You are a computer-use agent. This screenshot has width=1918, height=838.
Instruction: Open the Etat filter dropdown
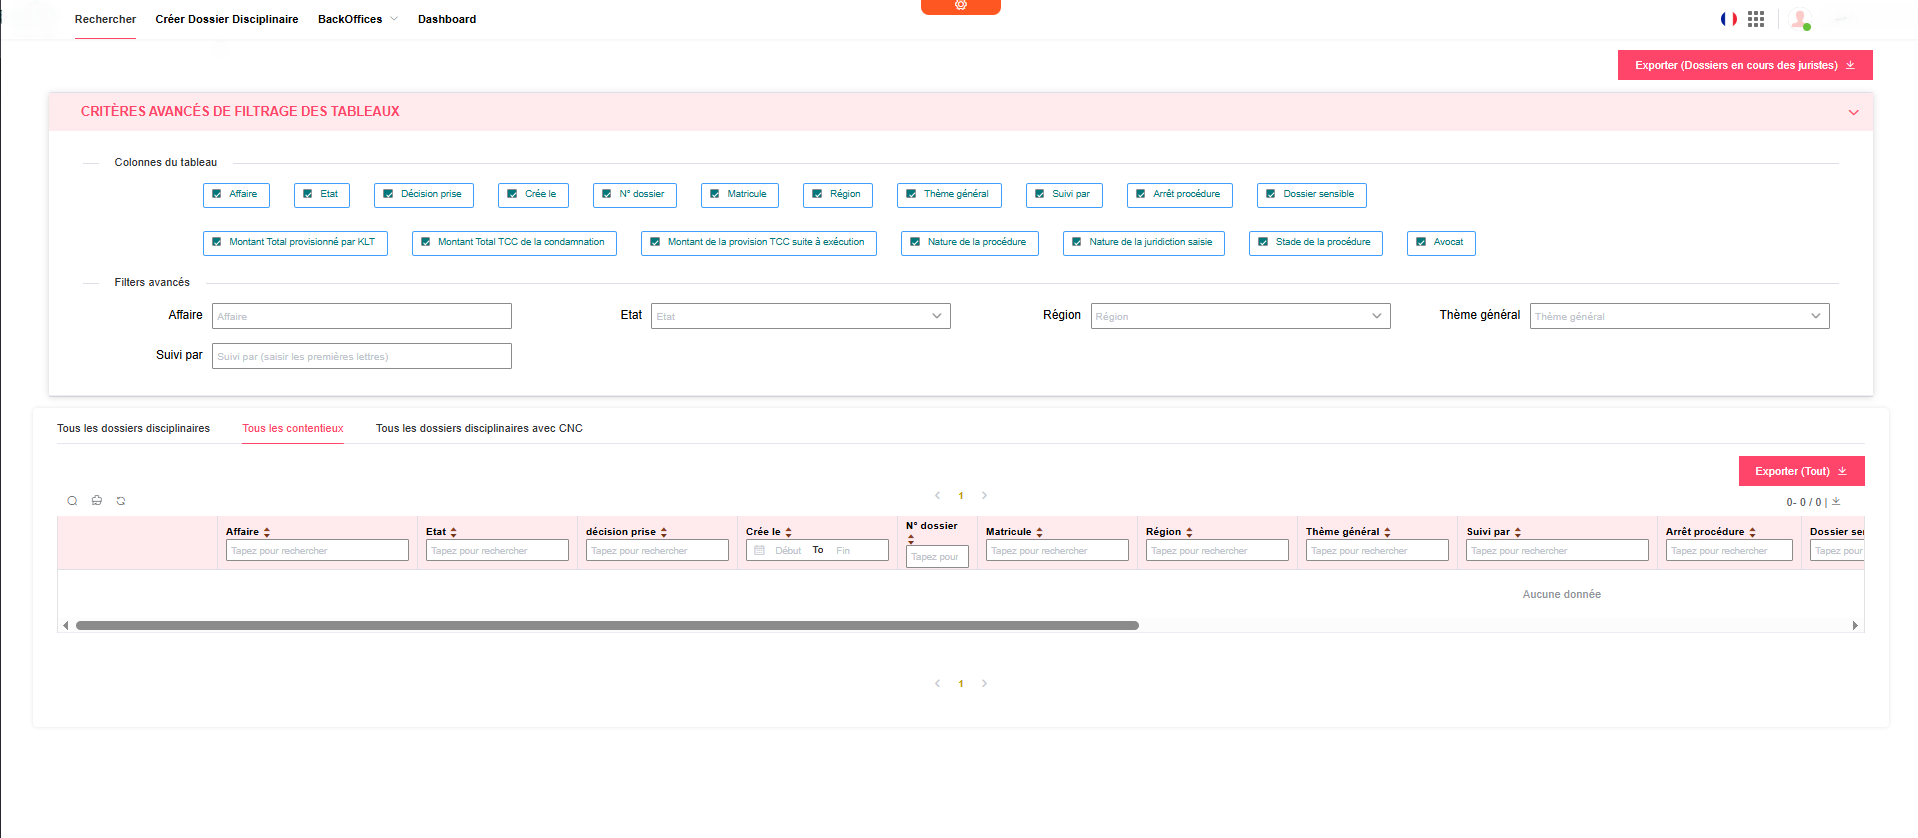pyautogui.click(x=801, y=316)
